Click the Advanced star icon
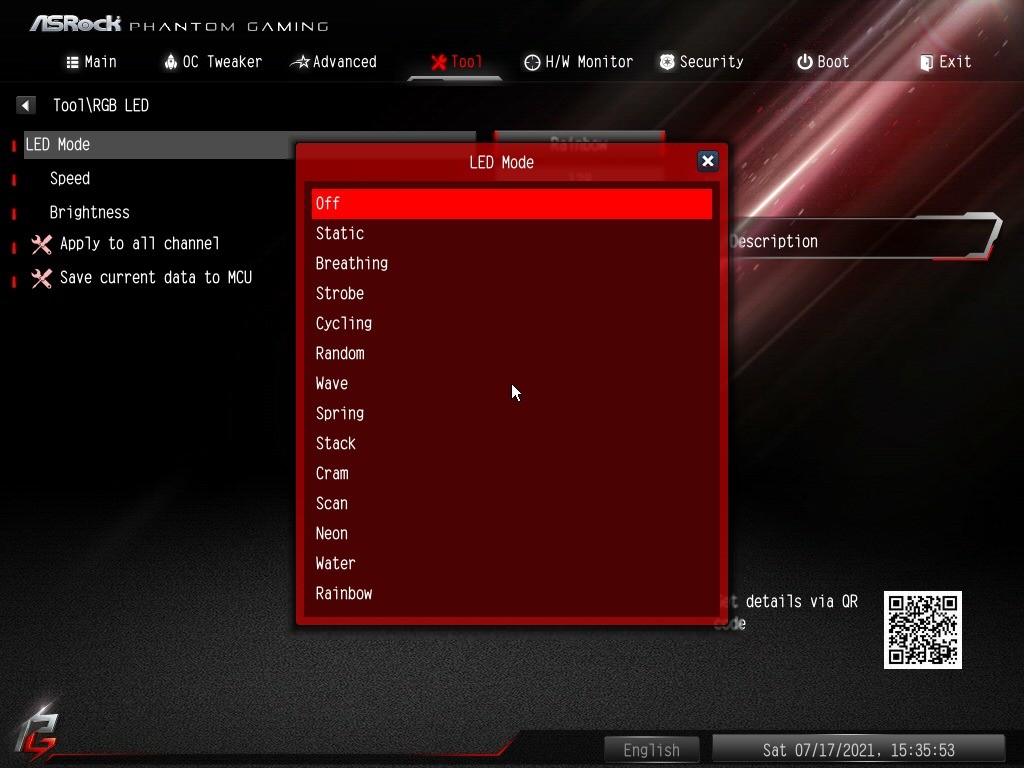The width and height of the screenshot is (1024, 768). point(300,63)
